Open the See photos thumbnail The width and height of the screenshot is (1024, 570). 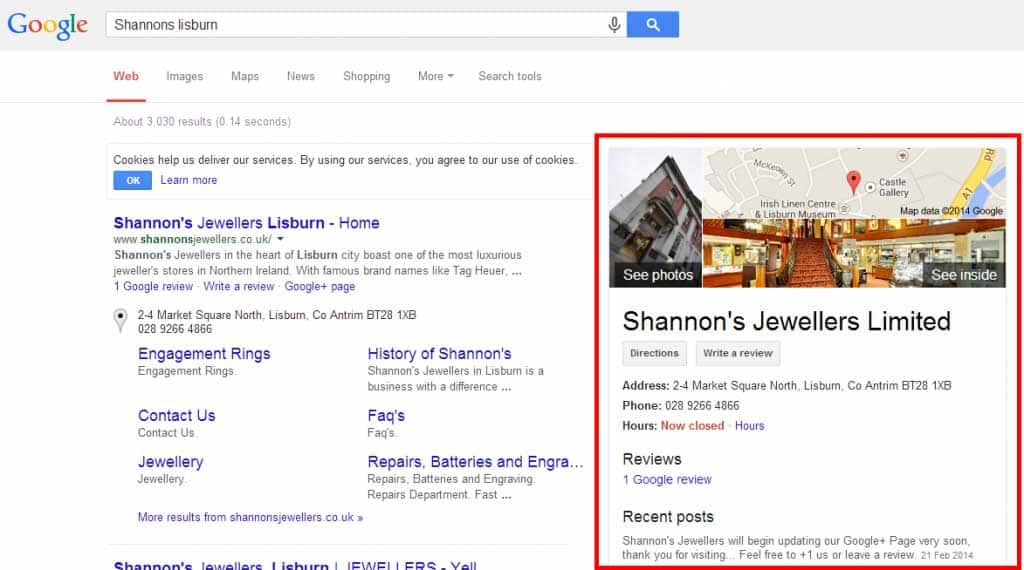coord(655,217)
